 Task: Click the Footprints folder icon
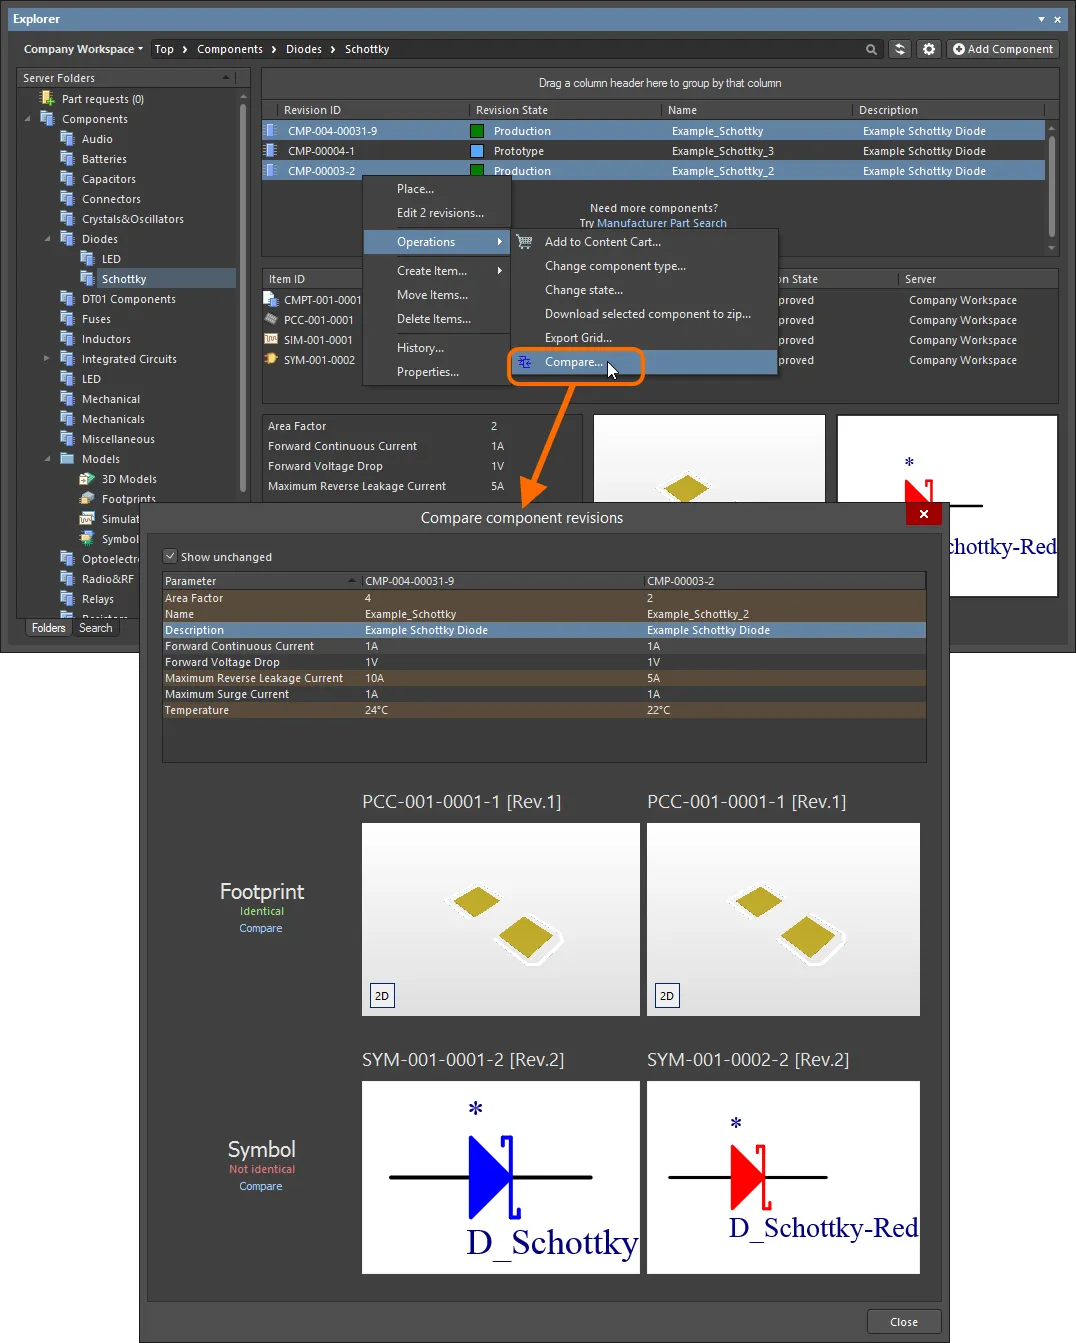87,499
